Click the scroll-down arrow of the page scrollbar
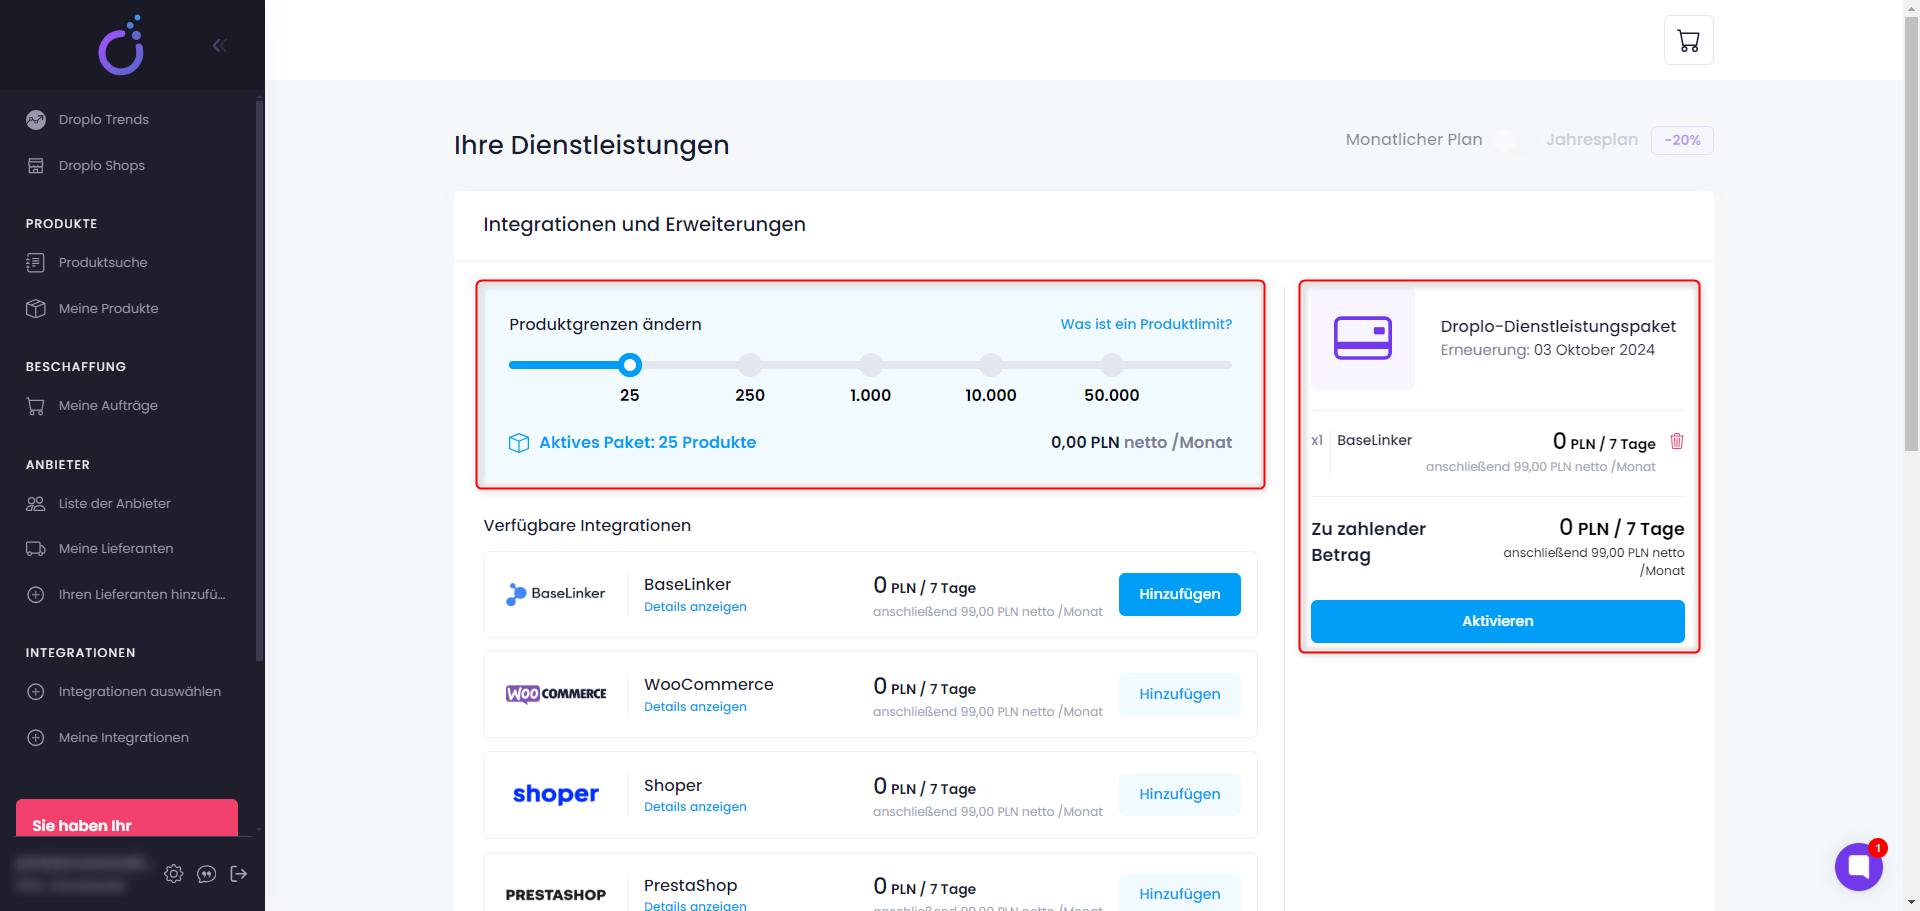This screenshot has height=911, width=1920. [1911, 903]
